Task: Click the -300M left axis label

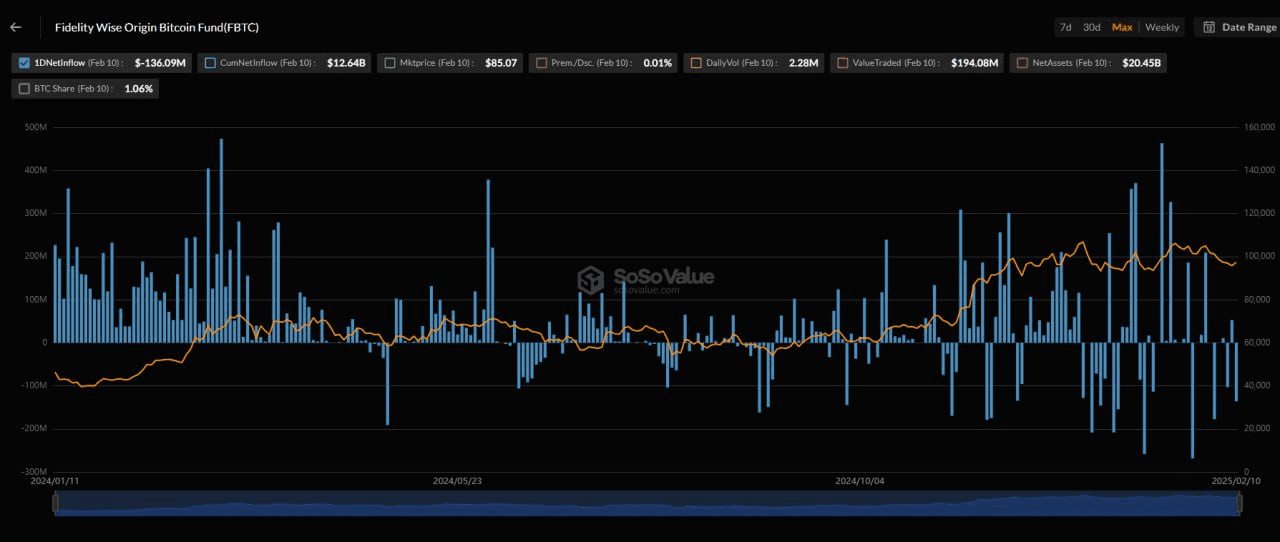Action: (34, 472)
